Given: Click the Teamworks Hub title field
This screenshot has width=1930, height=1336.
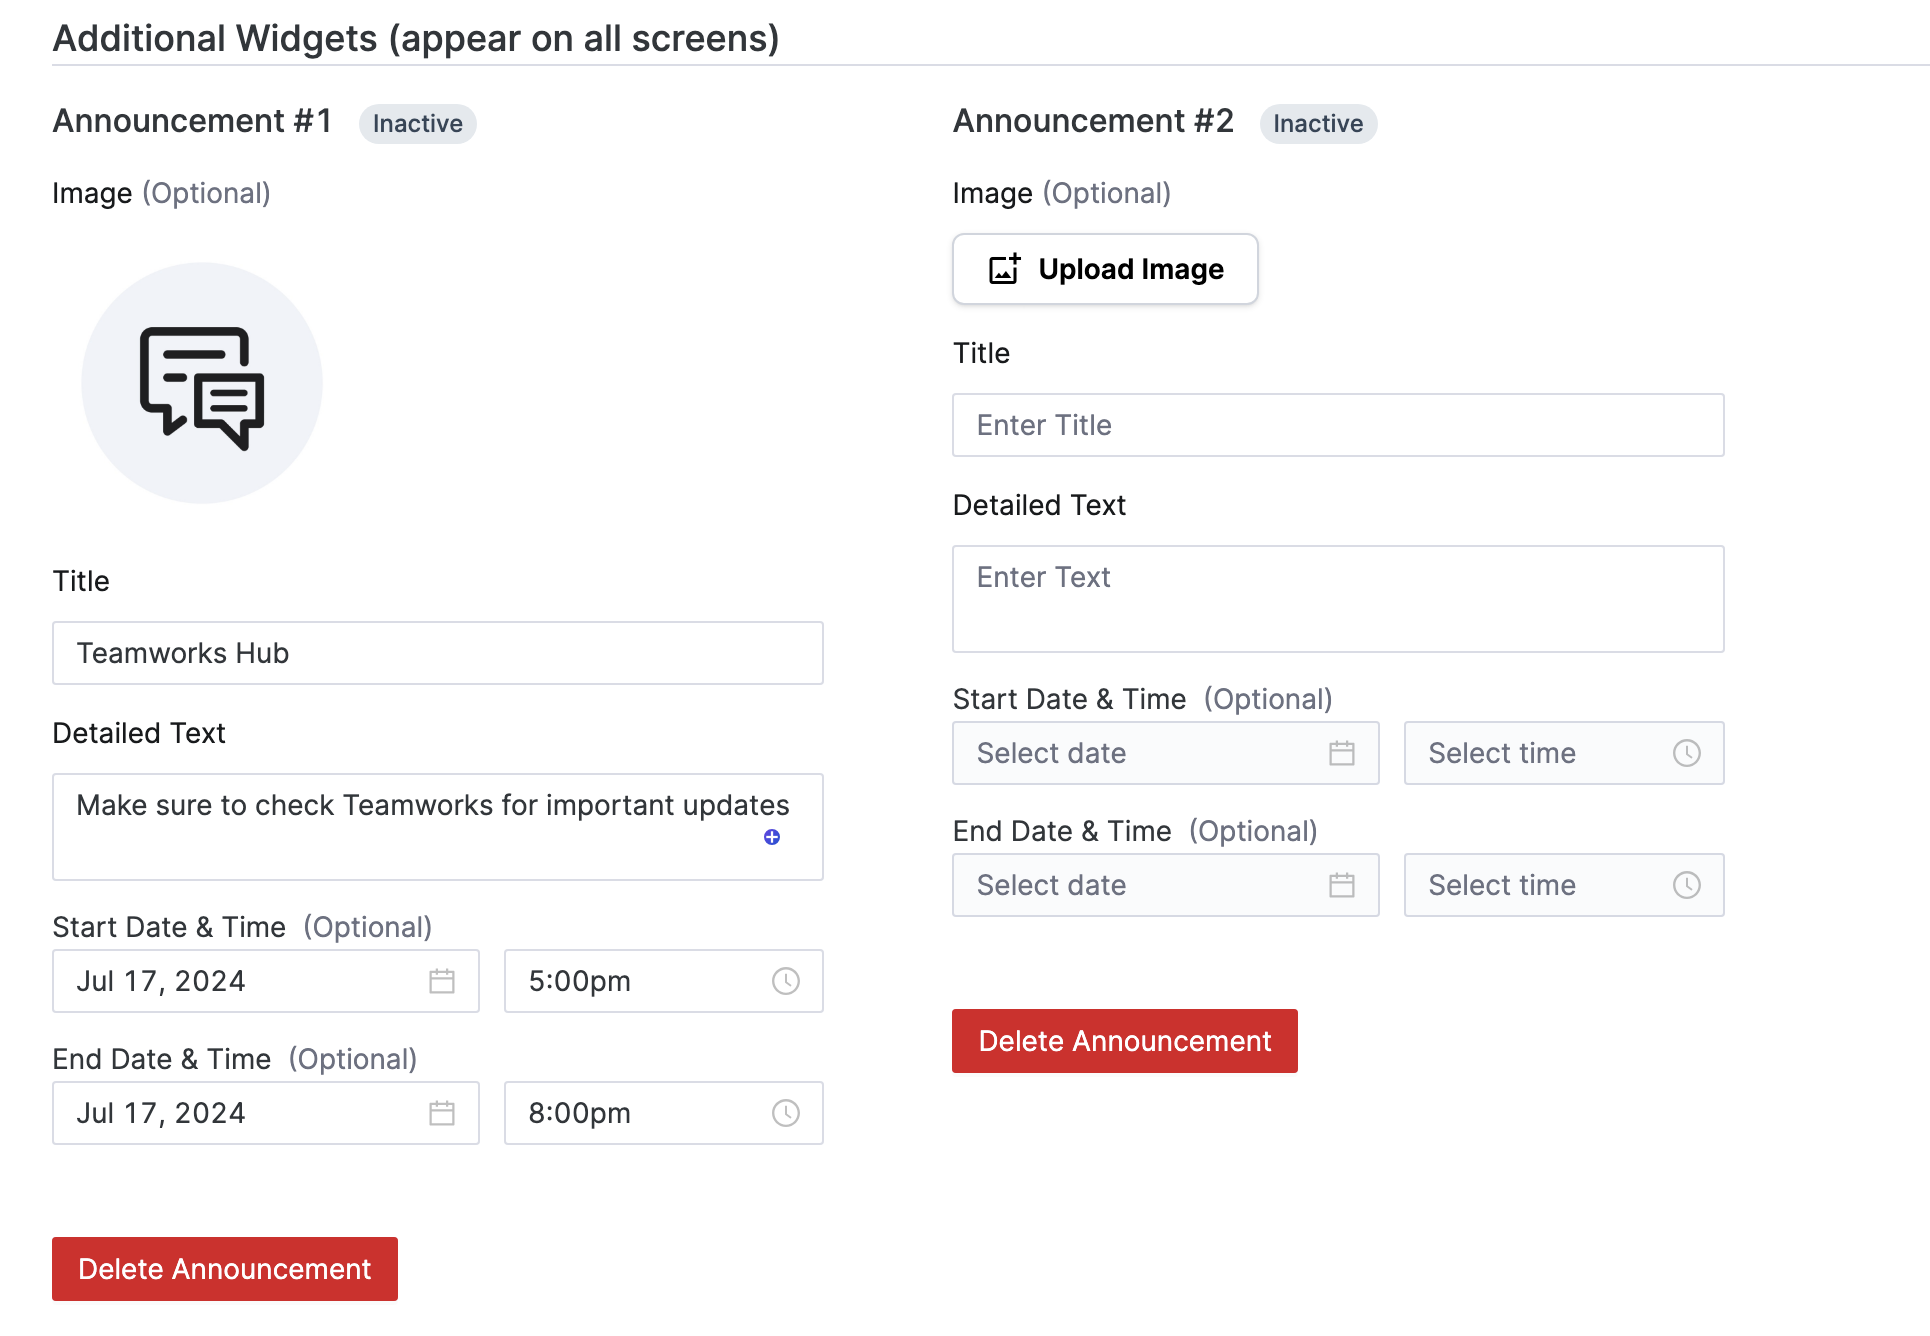Looking at the screenshot, I should click(437, 653).
